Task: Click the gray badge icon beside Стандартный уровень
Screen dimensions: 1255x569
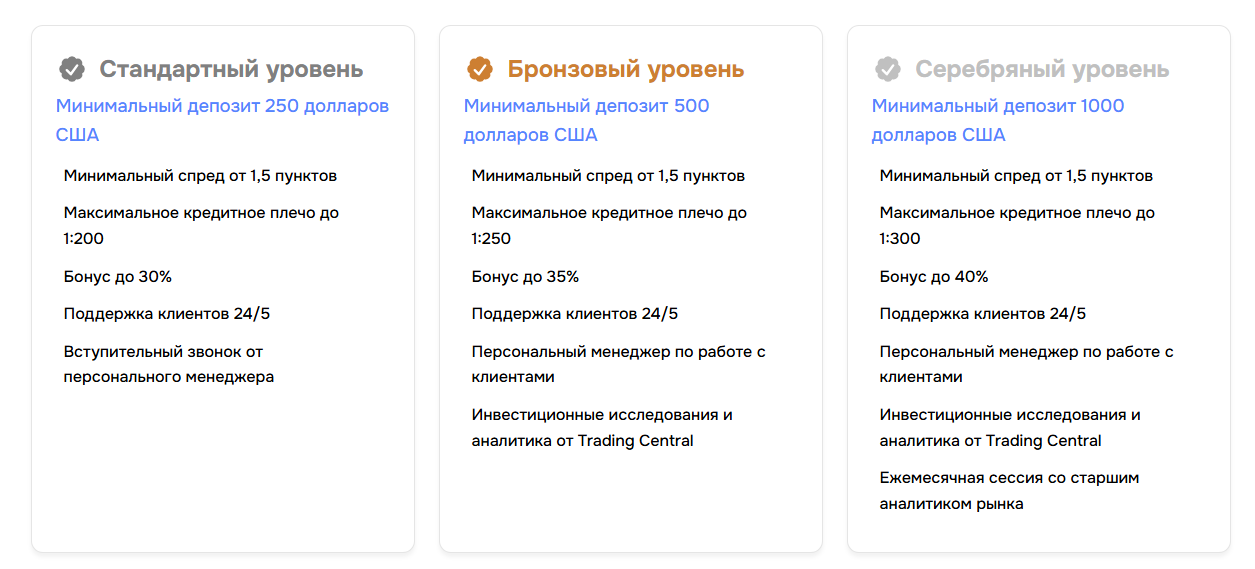Action: tap(72, 69)
